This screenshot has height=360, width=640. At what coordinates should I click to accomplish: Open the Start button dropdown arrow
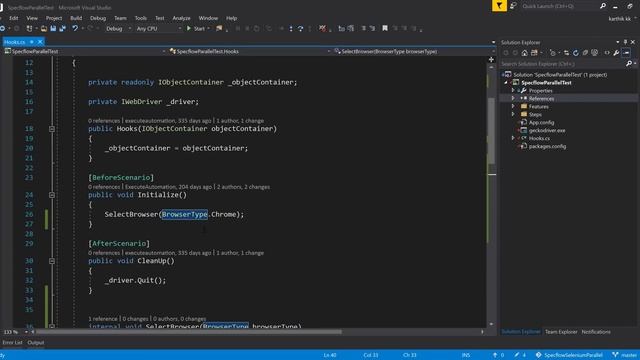coord(208,29)
